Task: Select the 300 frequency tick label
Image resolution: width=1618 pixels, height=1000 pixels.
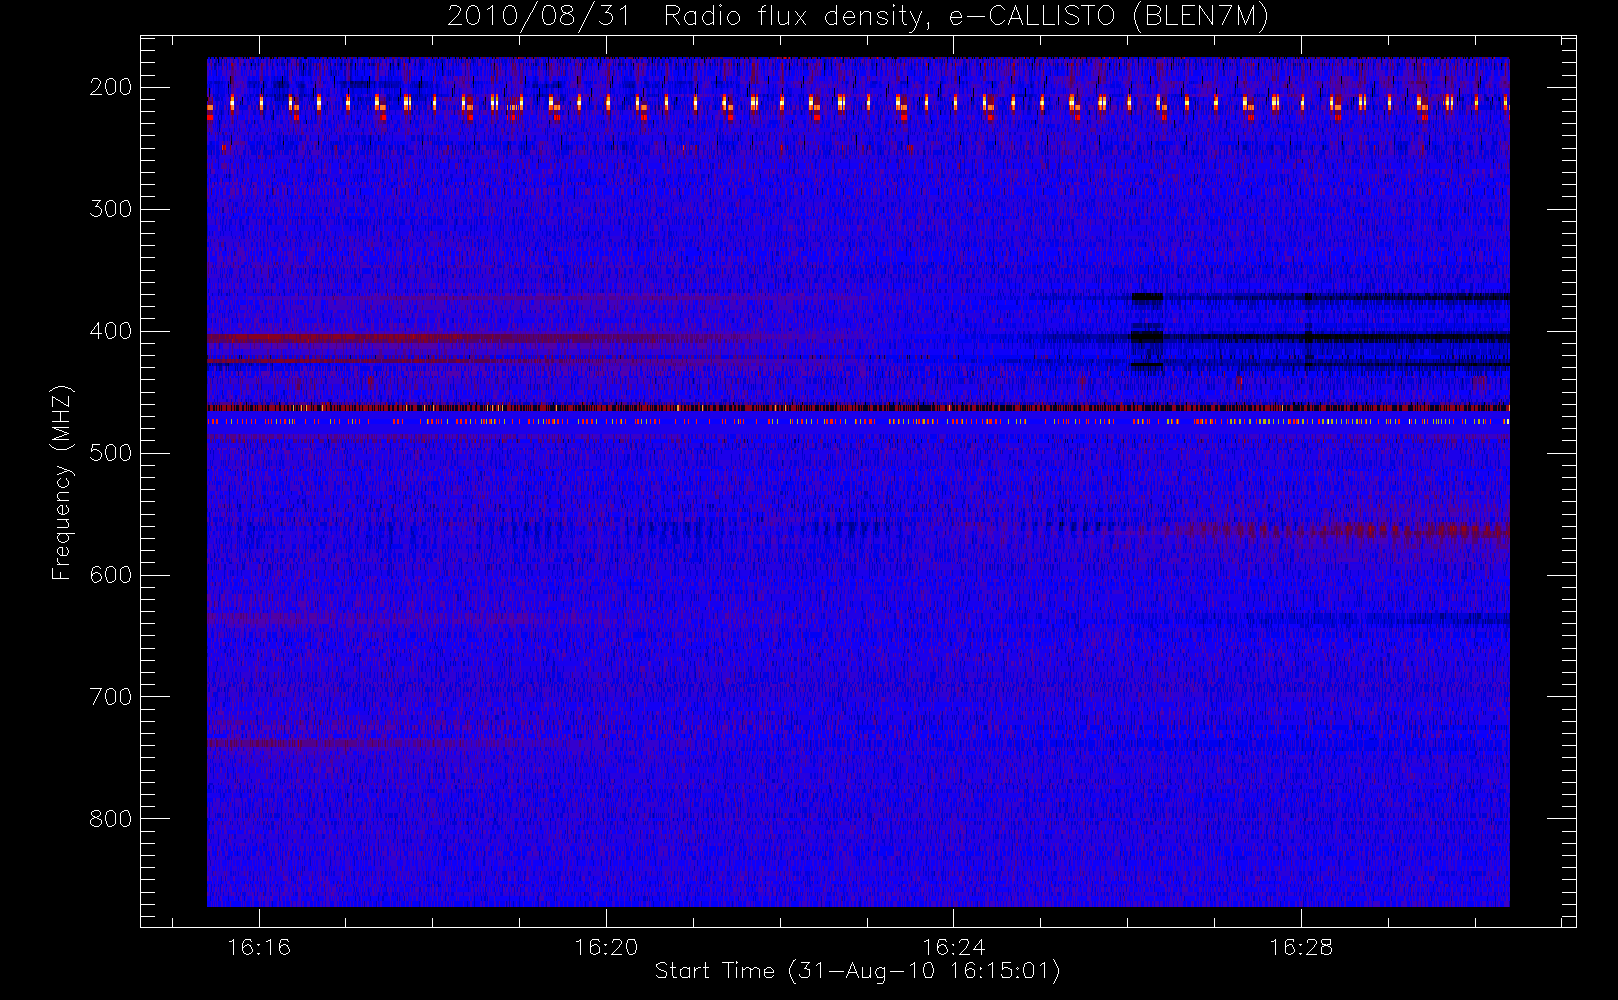Action: click(111, 209)
